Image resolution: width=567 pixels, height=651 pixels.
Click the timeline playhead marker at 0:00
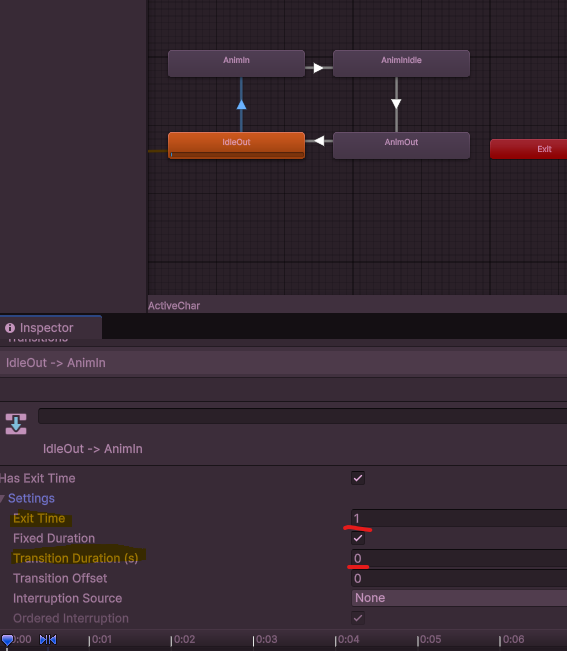pyautogui.click(x=7, y=640)
